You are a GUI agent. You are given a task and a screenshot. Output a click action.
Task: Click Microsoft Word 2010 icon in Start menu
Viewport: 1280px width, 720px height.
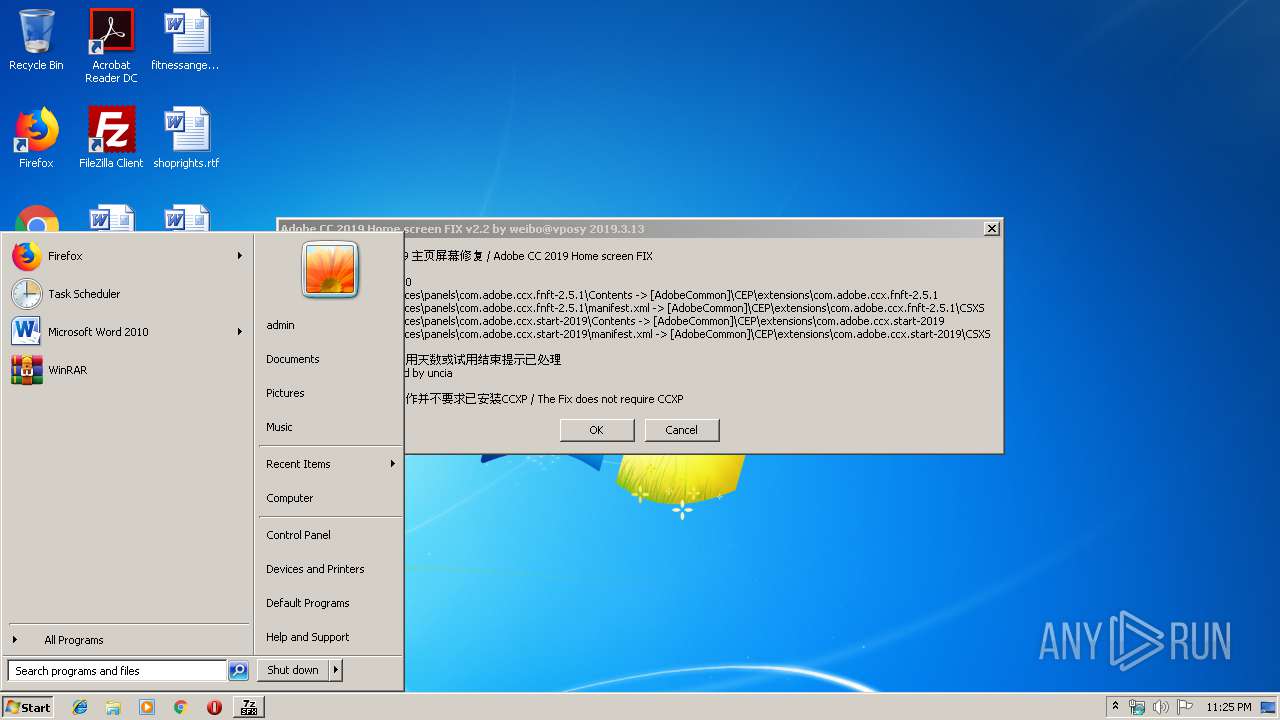[27, 332]
